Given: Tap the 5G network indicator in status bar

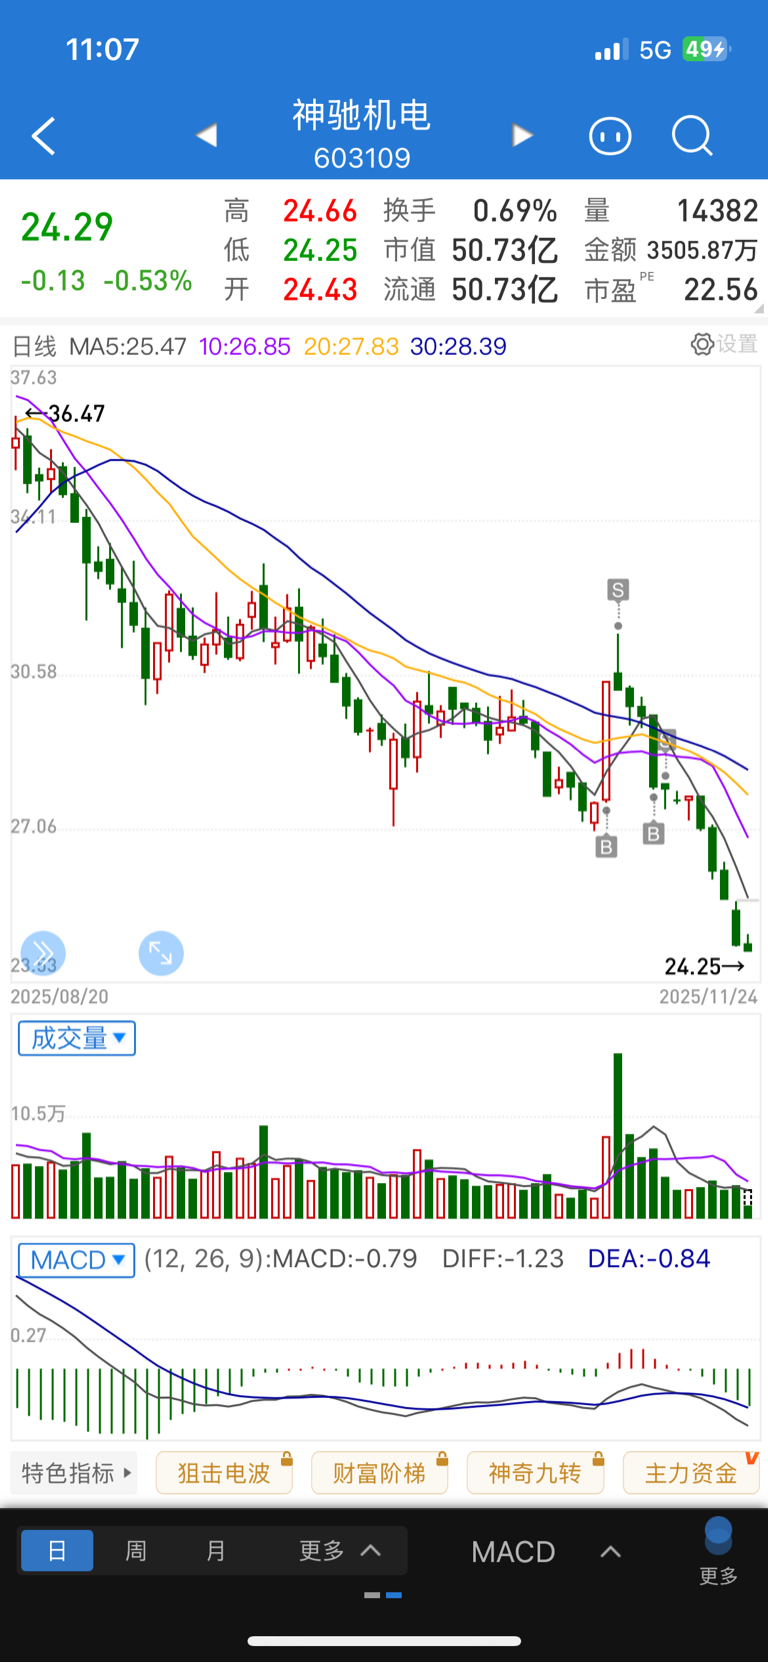Looking at the screenshot, I should coord(655,50).
